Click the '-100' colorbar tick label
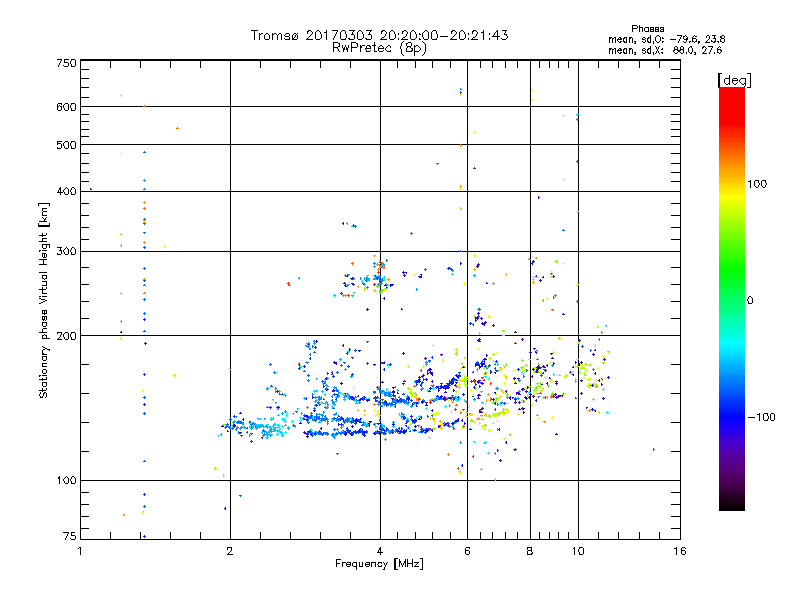 pyautogui.click(x=761, y=417)
